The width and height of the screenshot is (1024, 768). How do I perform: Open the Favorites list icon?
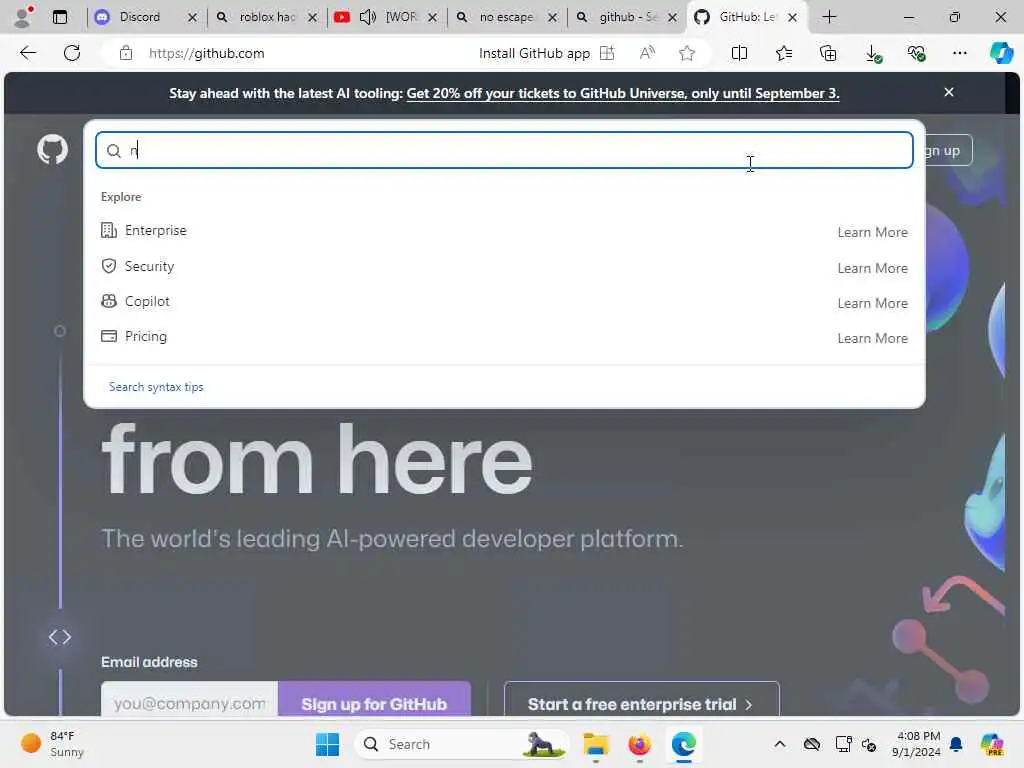point(784,53)
